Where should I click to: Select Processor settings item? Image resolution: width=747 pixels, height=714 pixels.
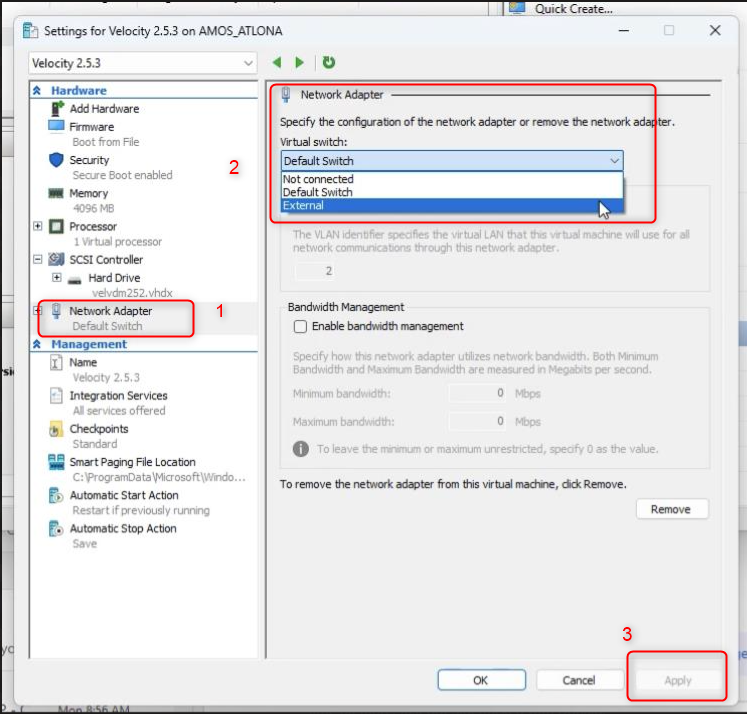93,226
